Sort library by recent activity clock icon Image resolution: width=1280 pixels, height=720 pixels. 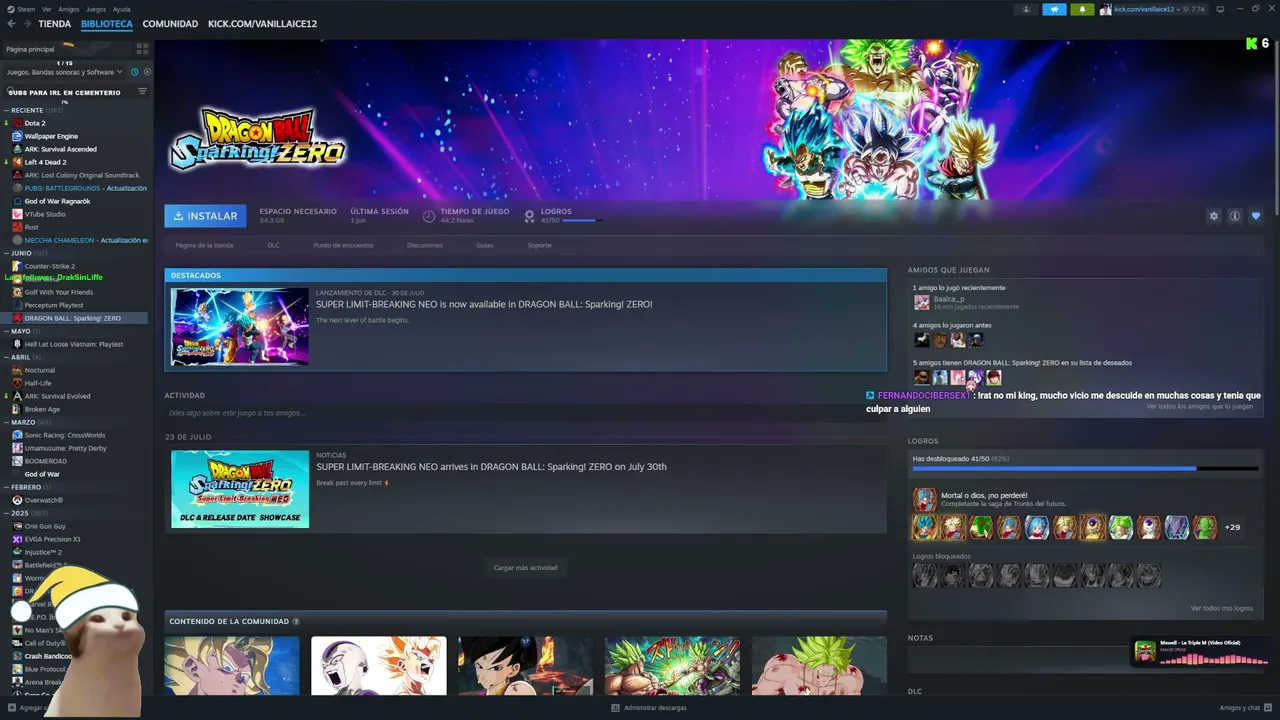click(x=135, y=72)
